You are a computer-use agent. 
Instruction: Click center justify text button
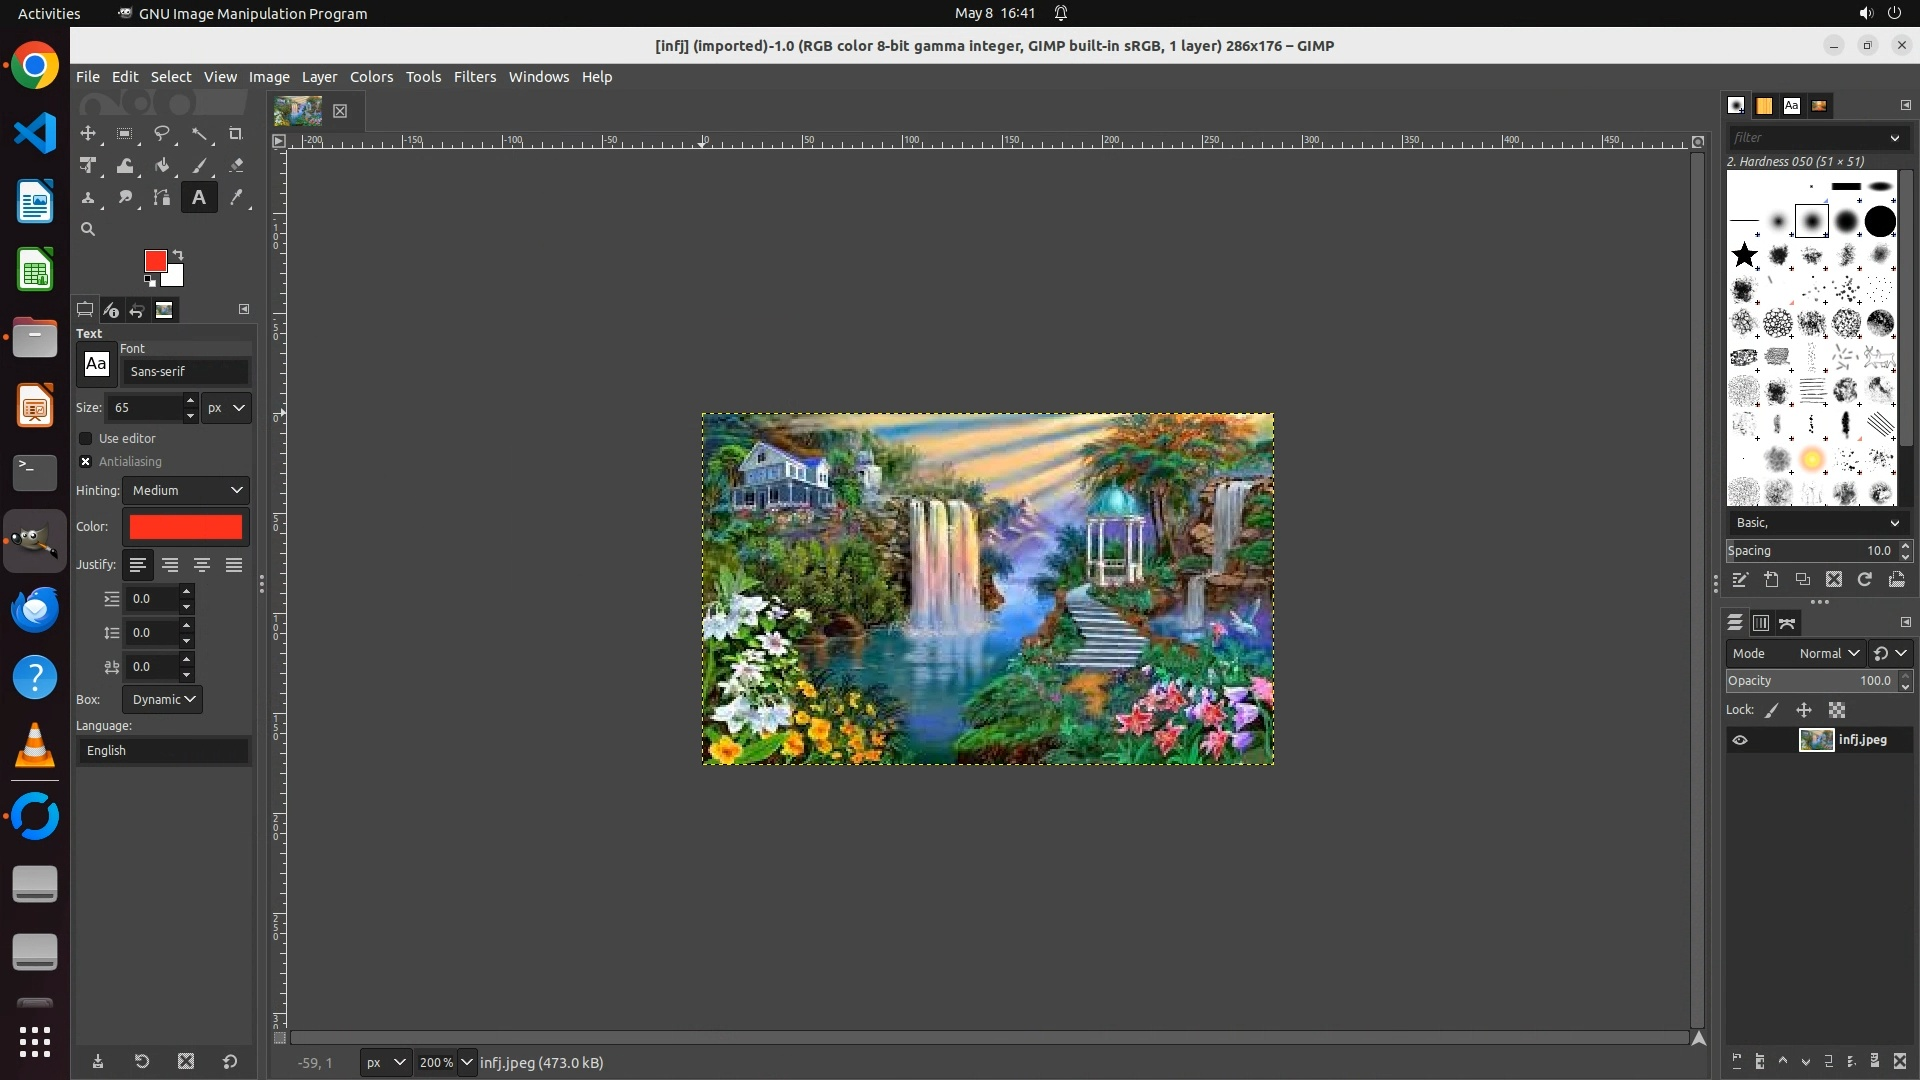[202, 566]
